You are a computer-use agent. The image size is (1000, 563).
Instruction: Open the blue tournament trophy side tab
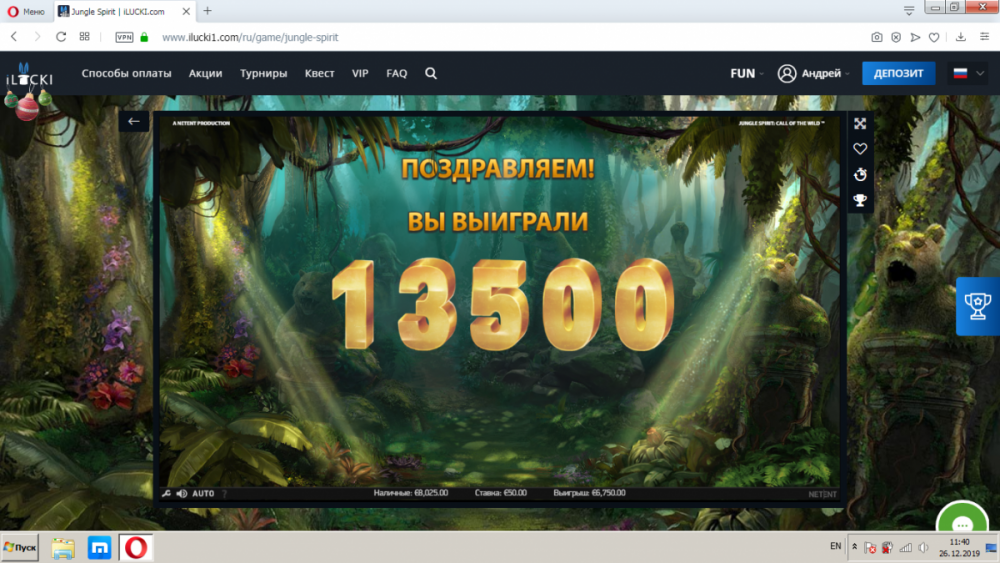pyautogui.click(x=977, y=305)
